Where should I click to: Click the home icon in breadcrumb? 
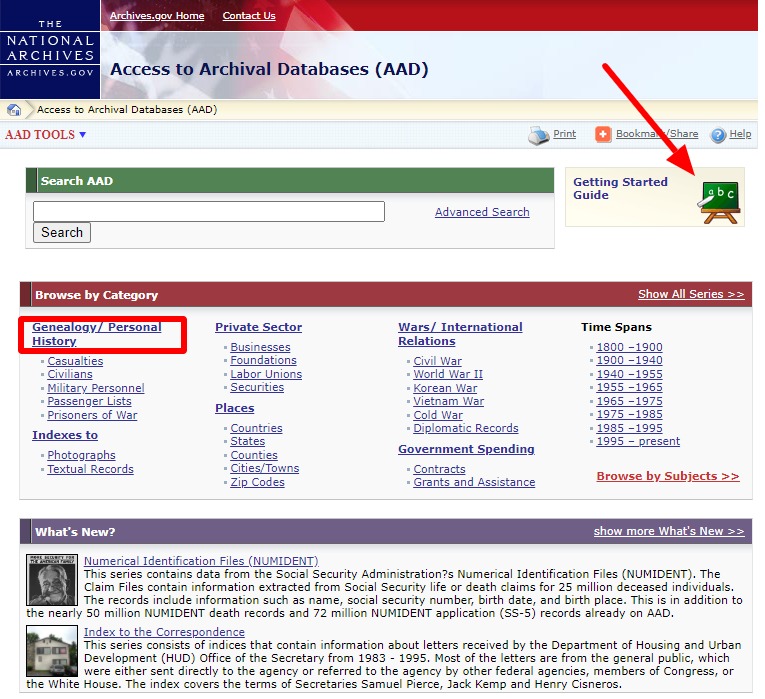pos(14,110)
